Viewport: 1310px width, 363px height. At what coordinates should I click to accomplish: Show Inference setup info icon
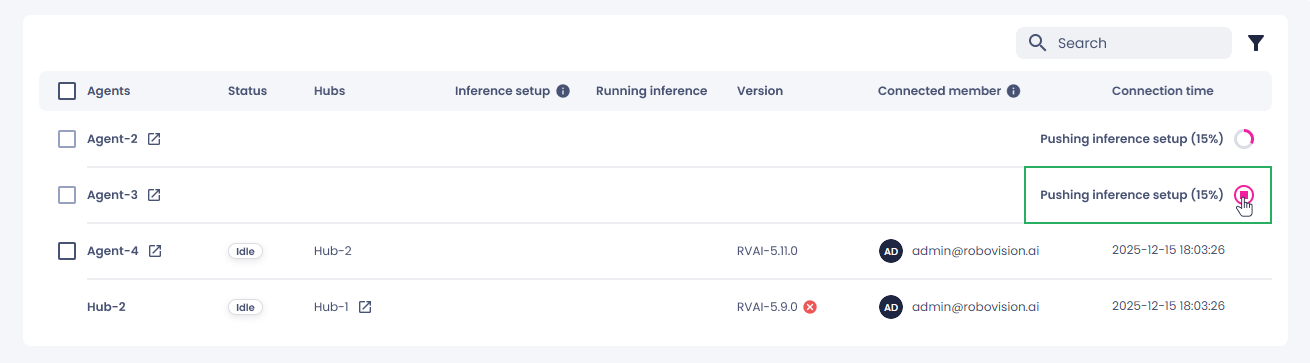point(563,91)
